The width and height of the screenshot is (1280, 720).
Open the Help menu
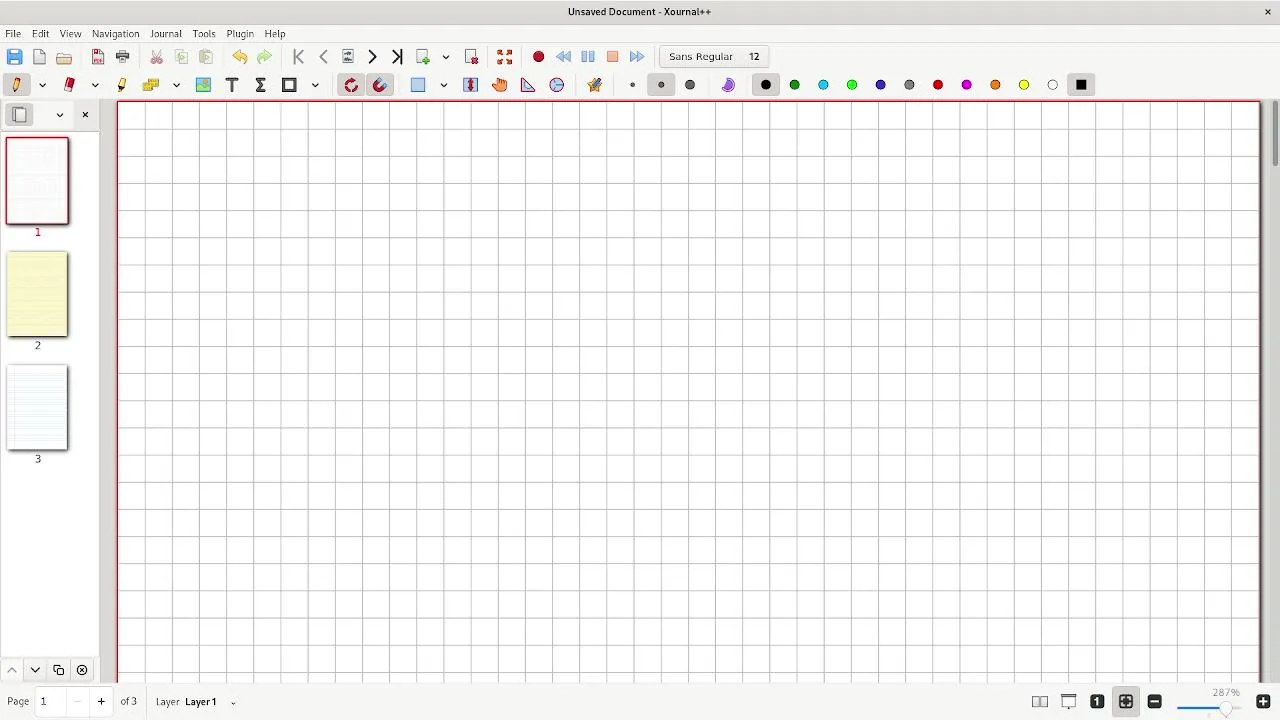(x=275, y=33)
